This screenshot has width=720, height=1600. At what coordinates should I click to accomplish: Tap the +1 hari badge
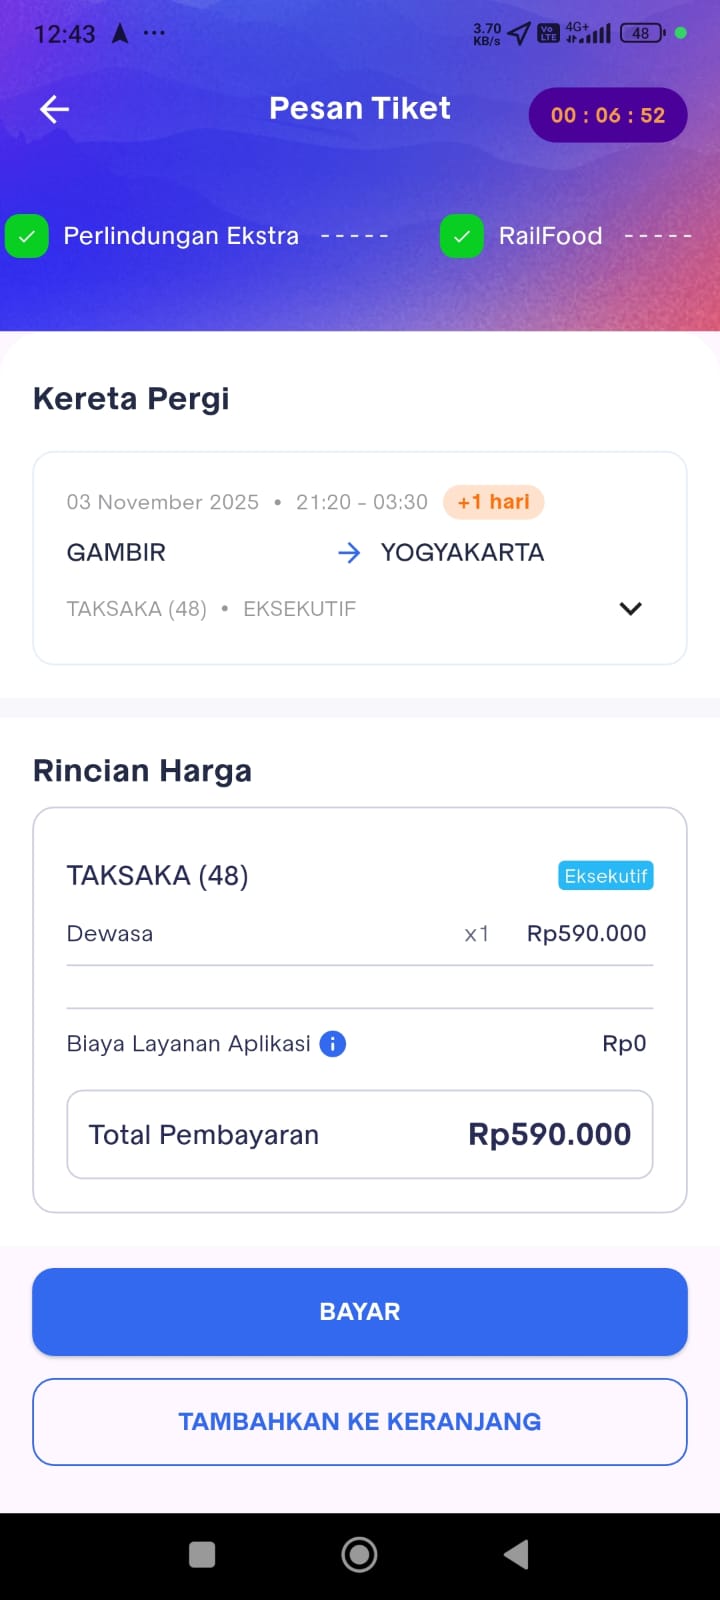[493, 502]
